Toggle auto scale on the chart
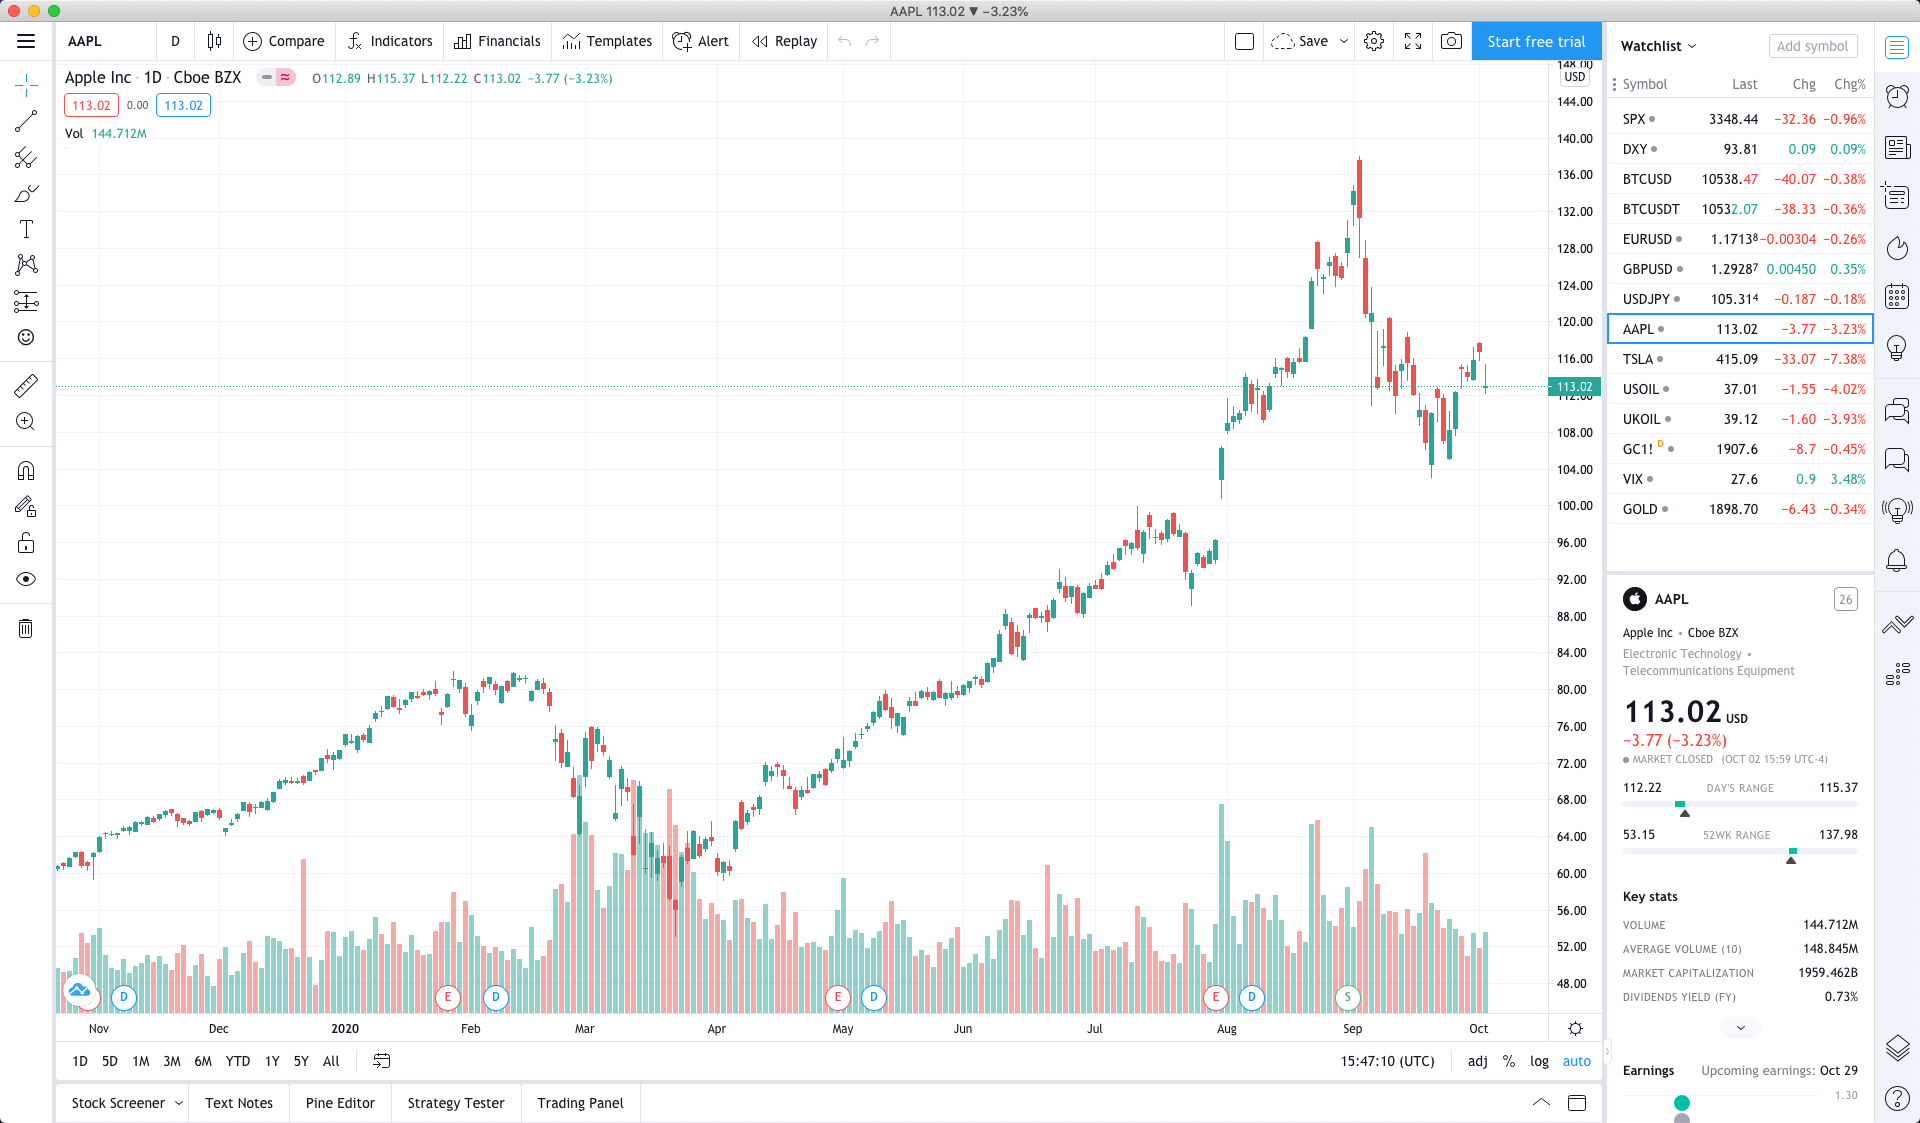The image size is (1920, 1123). (x=1576, y=1061)
